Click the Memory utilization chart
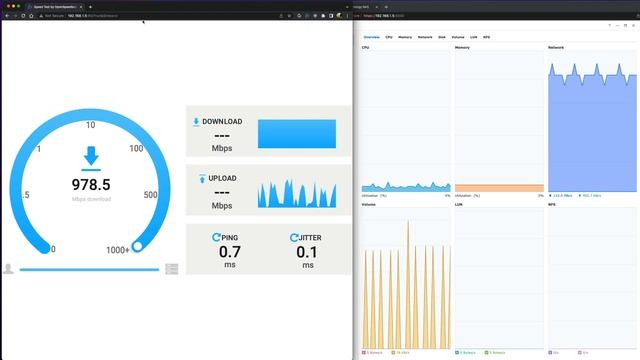 [499, 121]
